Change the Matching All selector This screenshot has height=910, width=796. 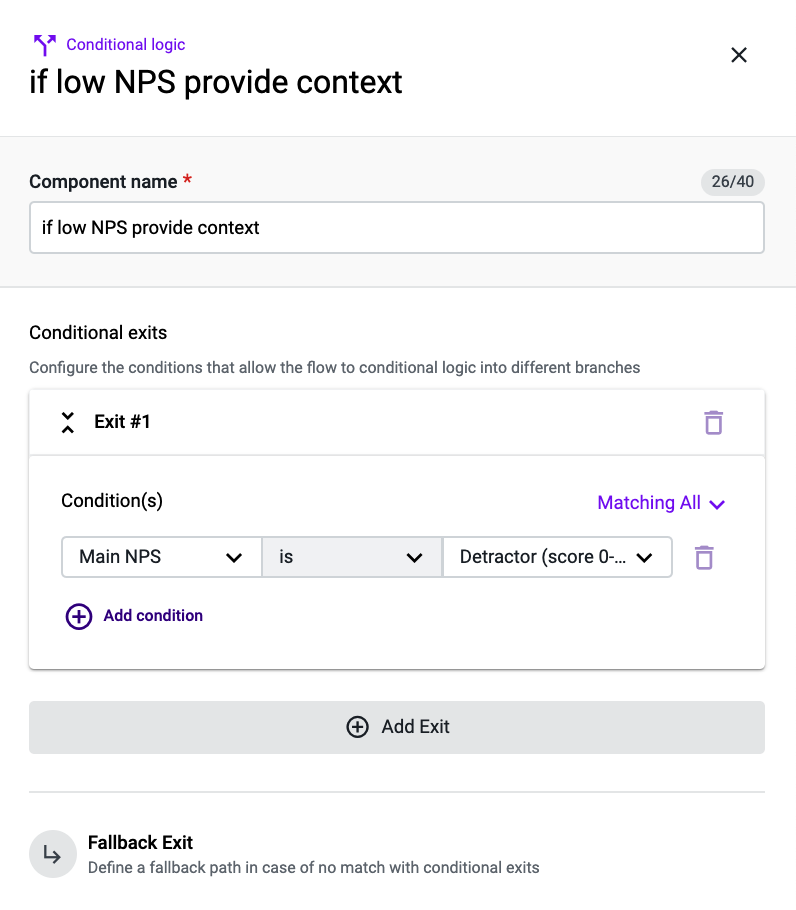click(x=661, y=503)
